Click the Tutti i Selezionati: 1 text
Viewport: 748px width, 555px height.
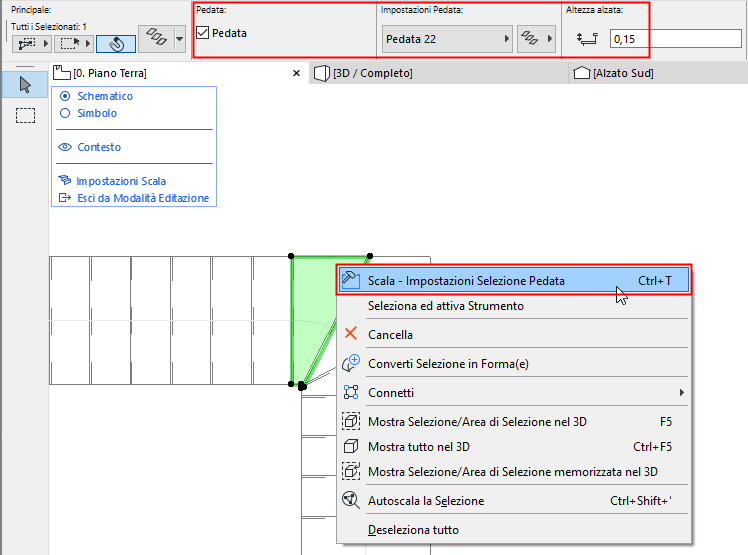click(49, 27)
